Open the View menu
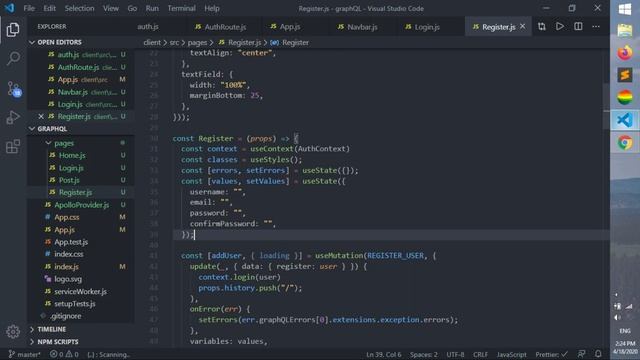 [x=111, y=8]
